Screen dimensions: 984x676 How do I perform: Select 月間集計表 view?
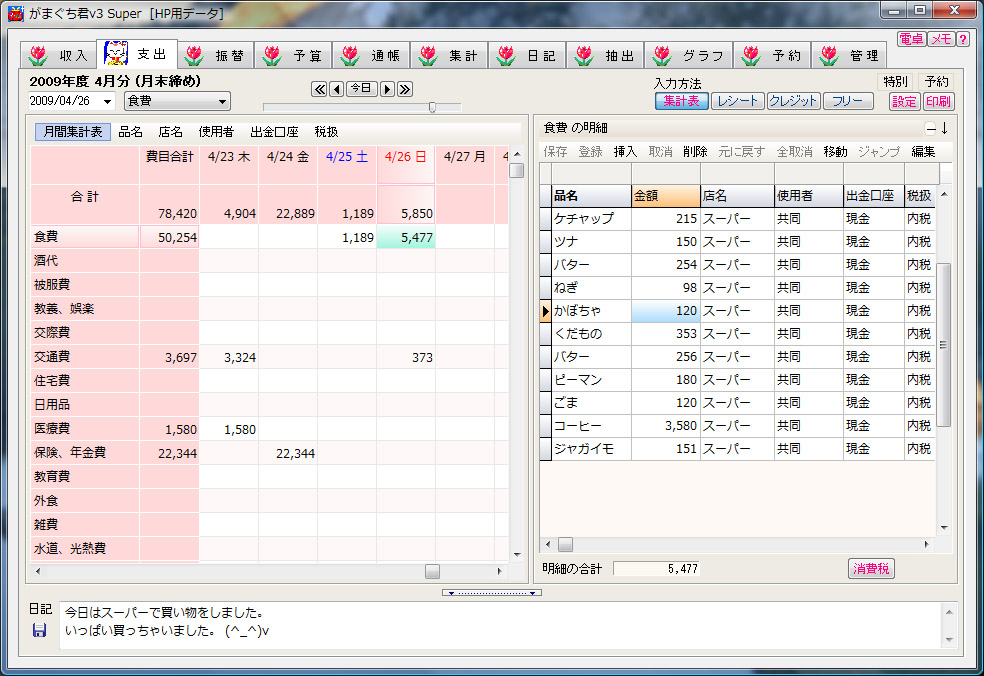click(x=73, y=132)
